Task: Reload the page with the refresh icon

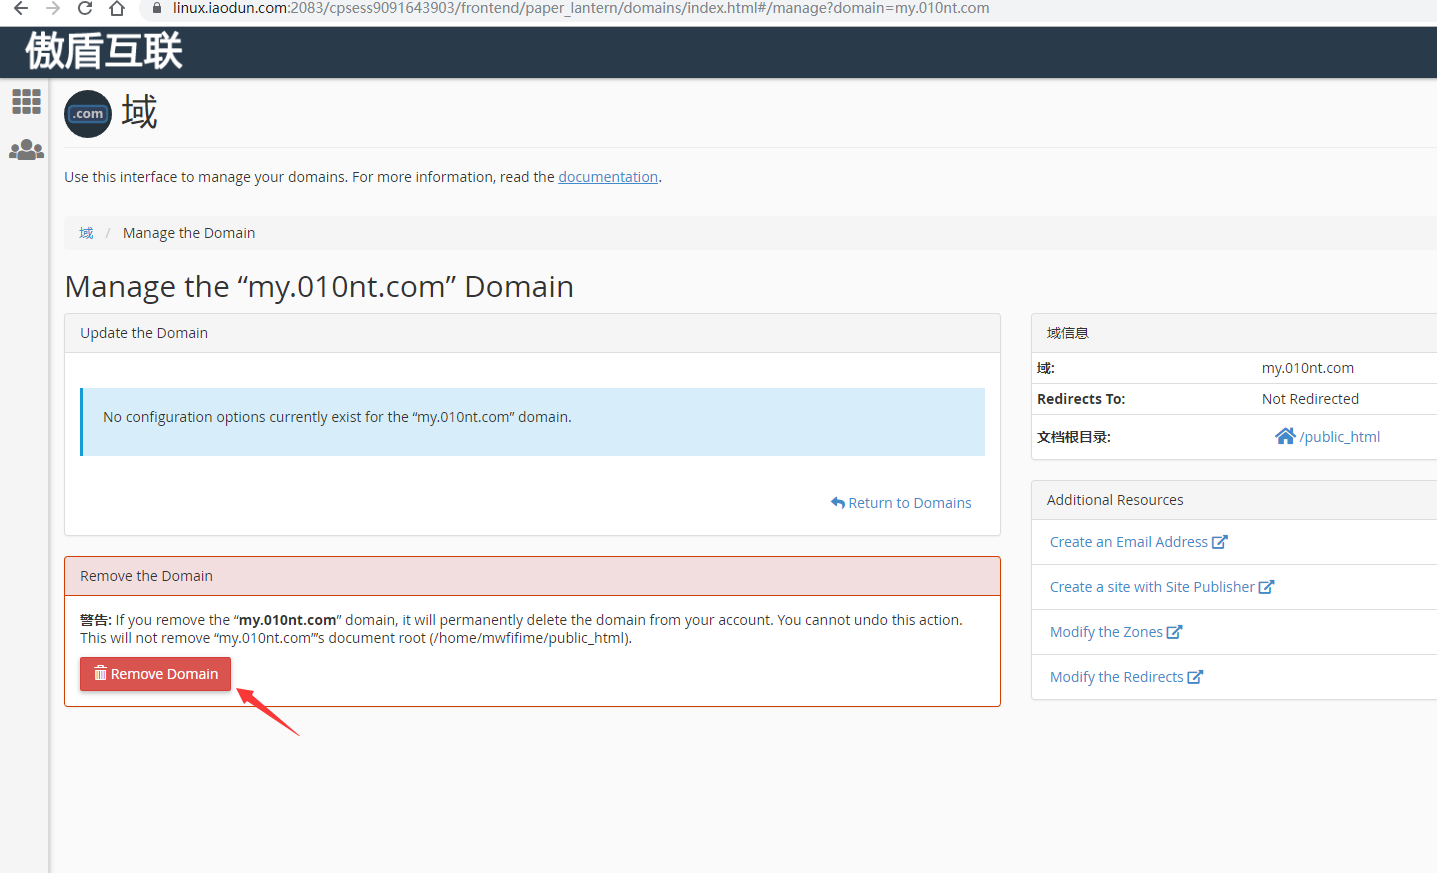Action: (85, 8)
